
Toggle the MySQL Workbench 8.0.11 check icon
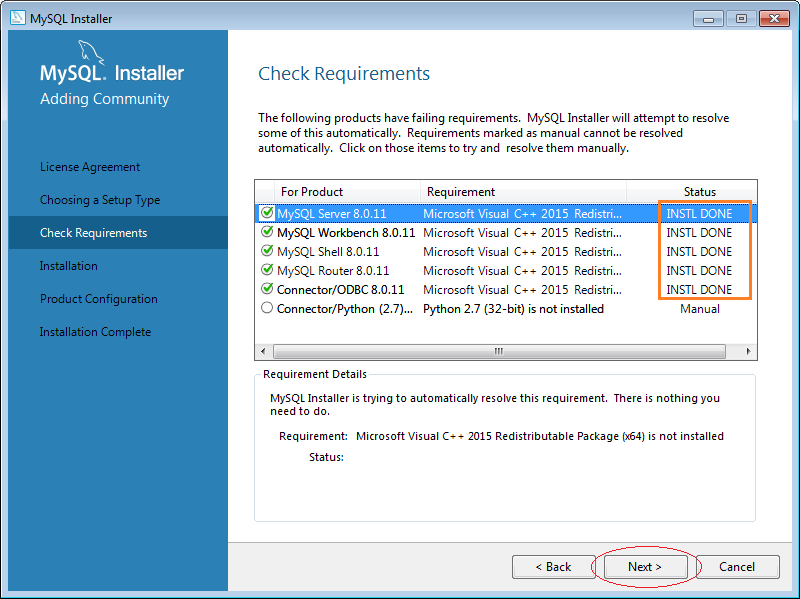pos(267,232)
